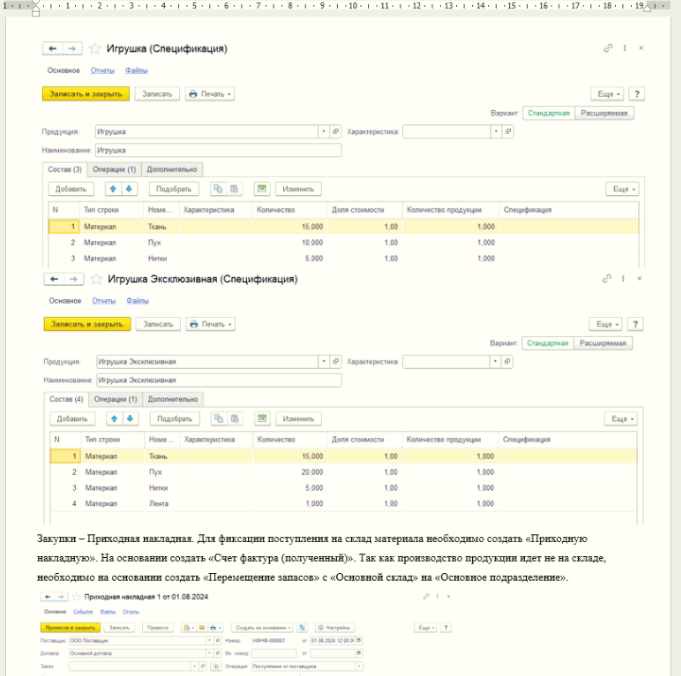Select the Лента material row in table
The height and width of the screenshot is (676, 681).
click(x=160, y=503)
